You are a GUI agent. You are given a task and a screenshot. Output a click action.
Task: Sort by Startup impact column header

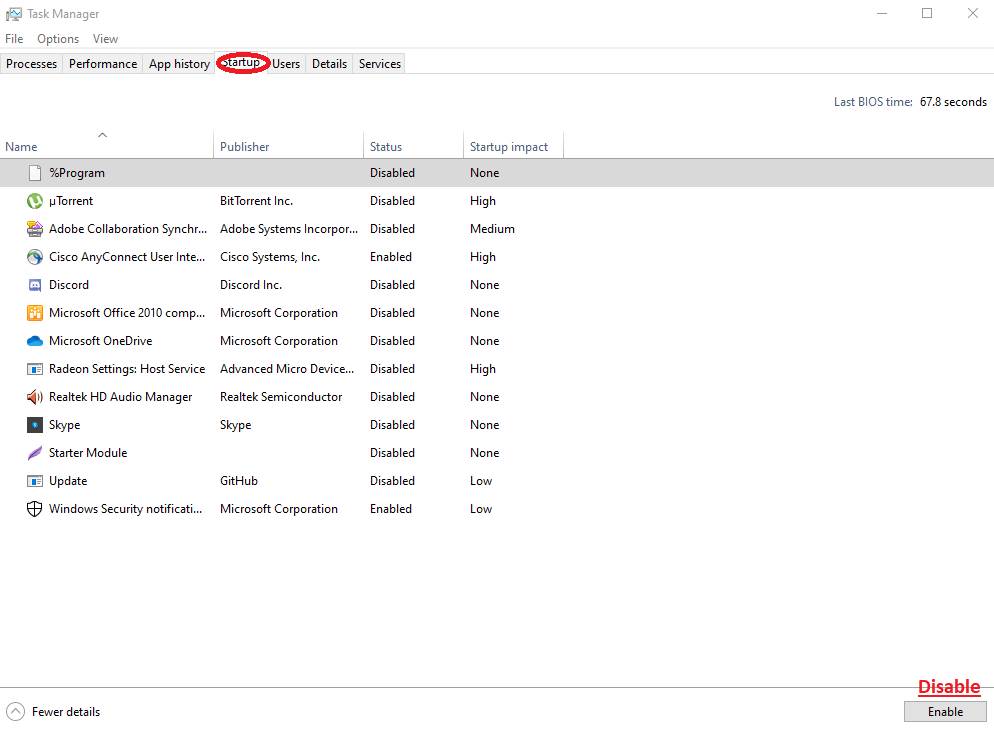[x=509, y=147]
